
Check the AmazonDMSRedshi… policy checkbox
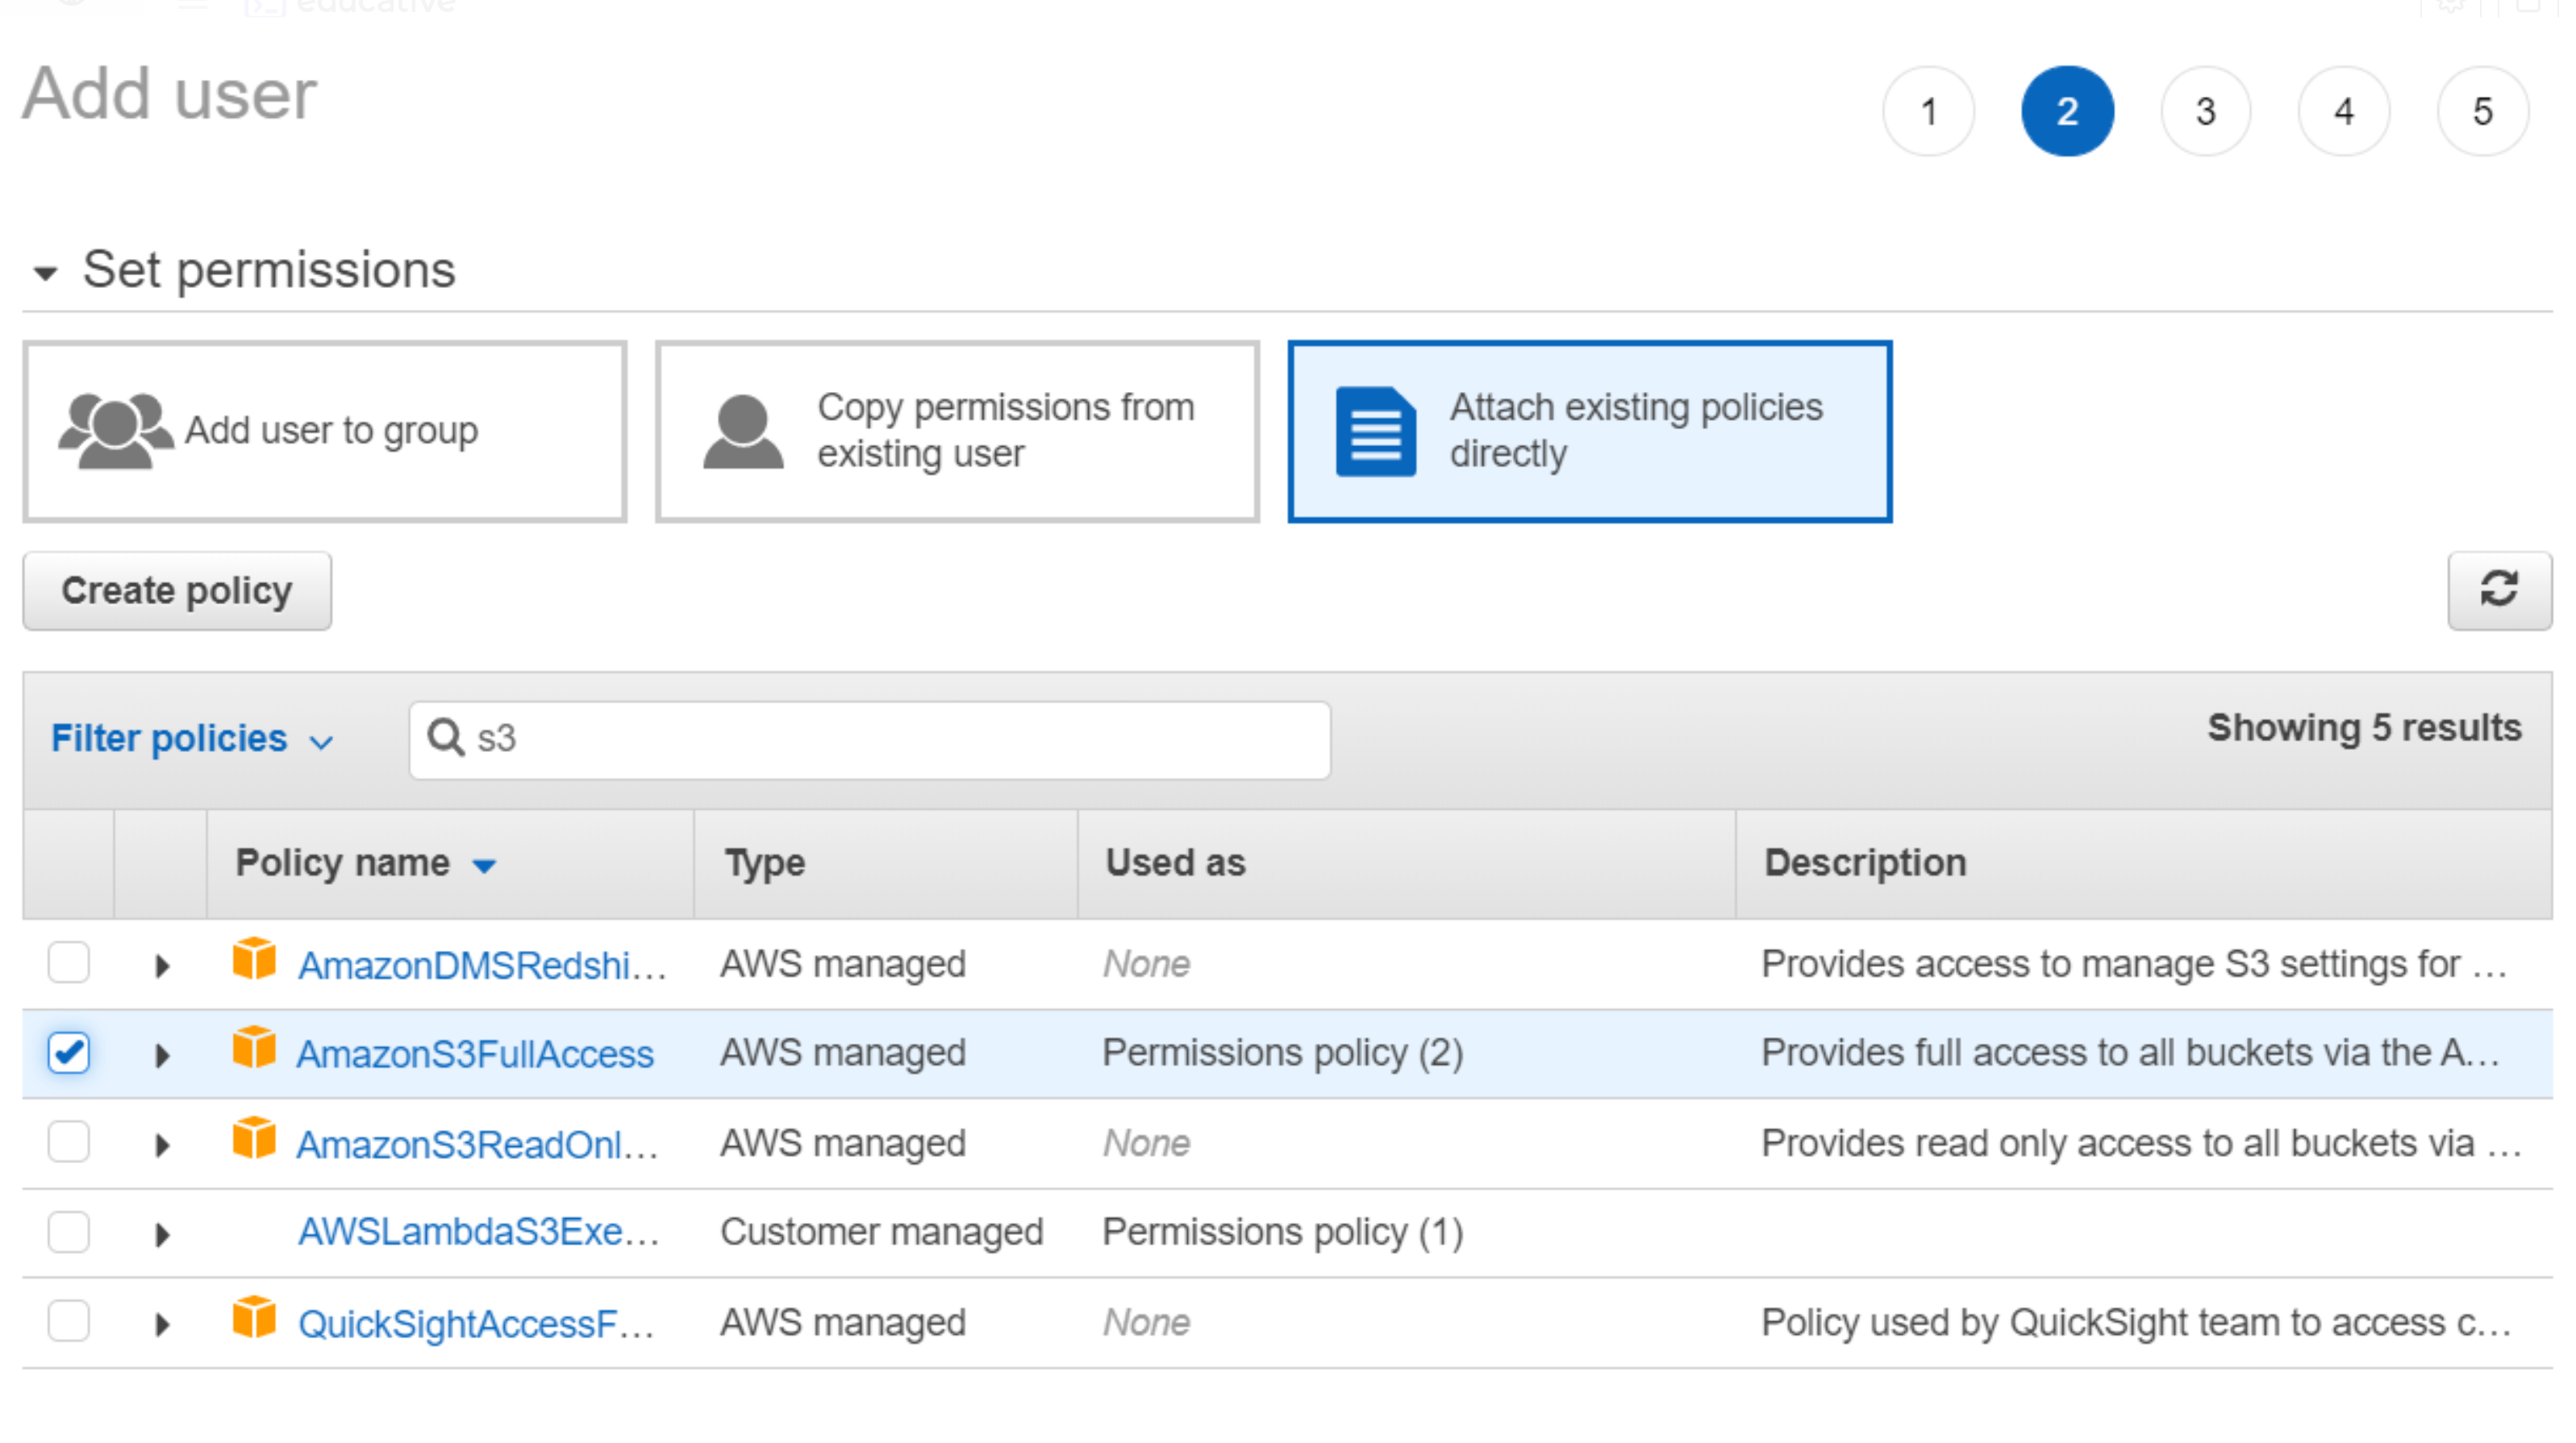[69, 963]
